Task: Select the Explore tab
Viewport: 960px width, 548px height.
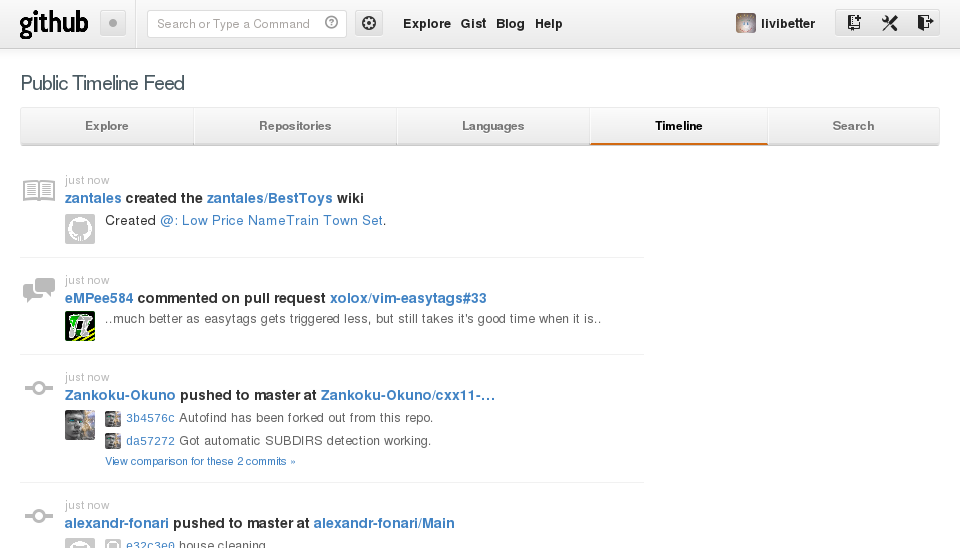Action: (x=107, y=126)
